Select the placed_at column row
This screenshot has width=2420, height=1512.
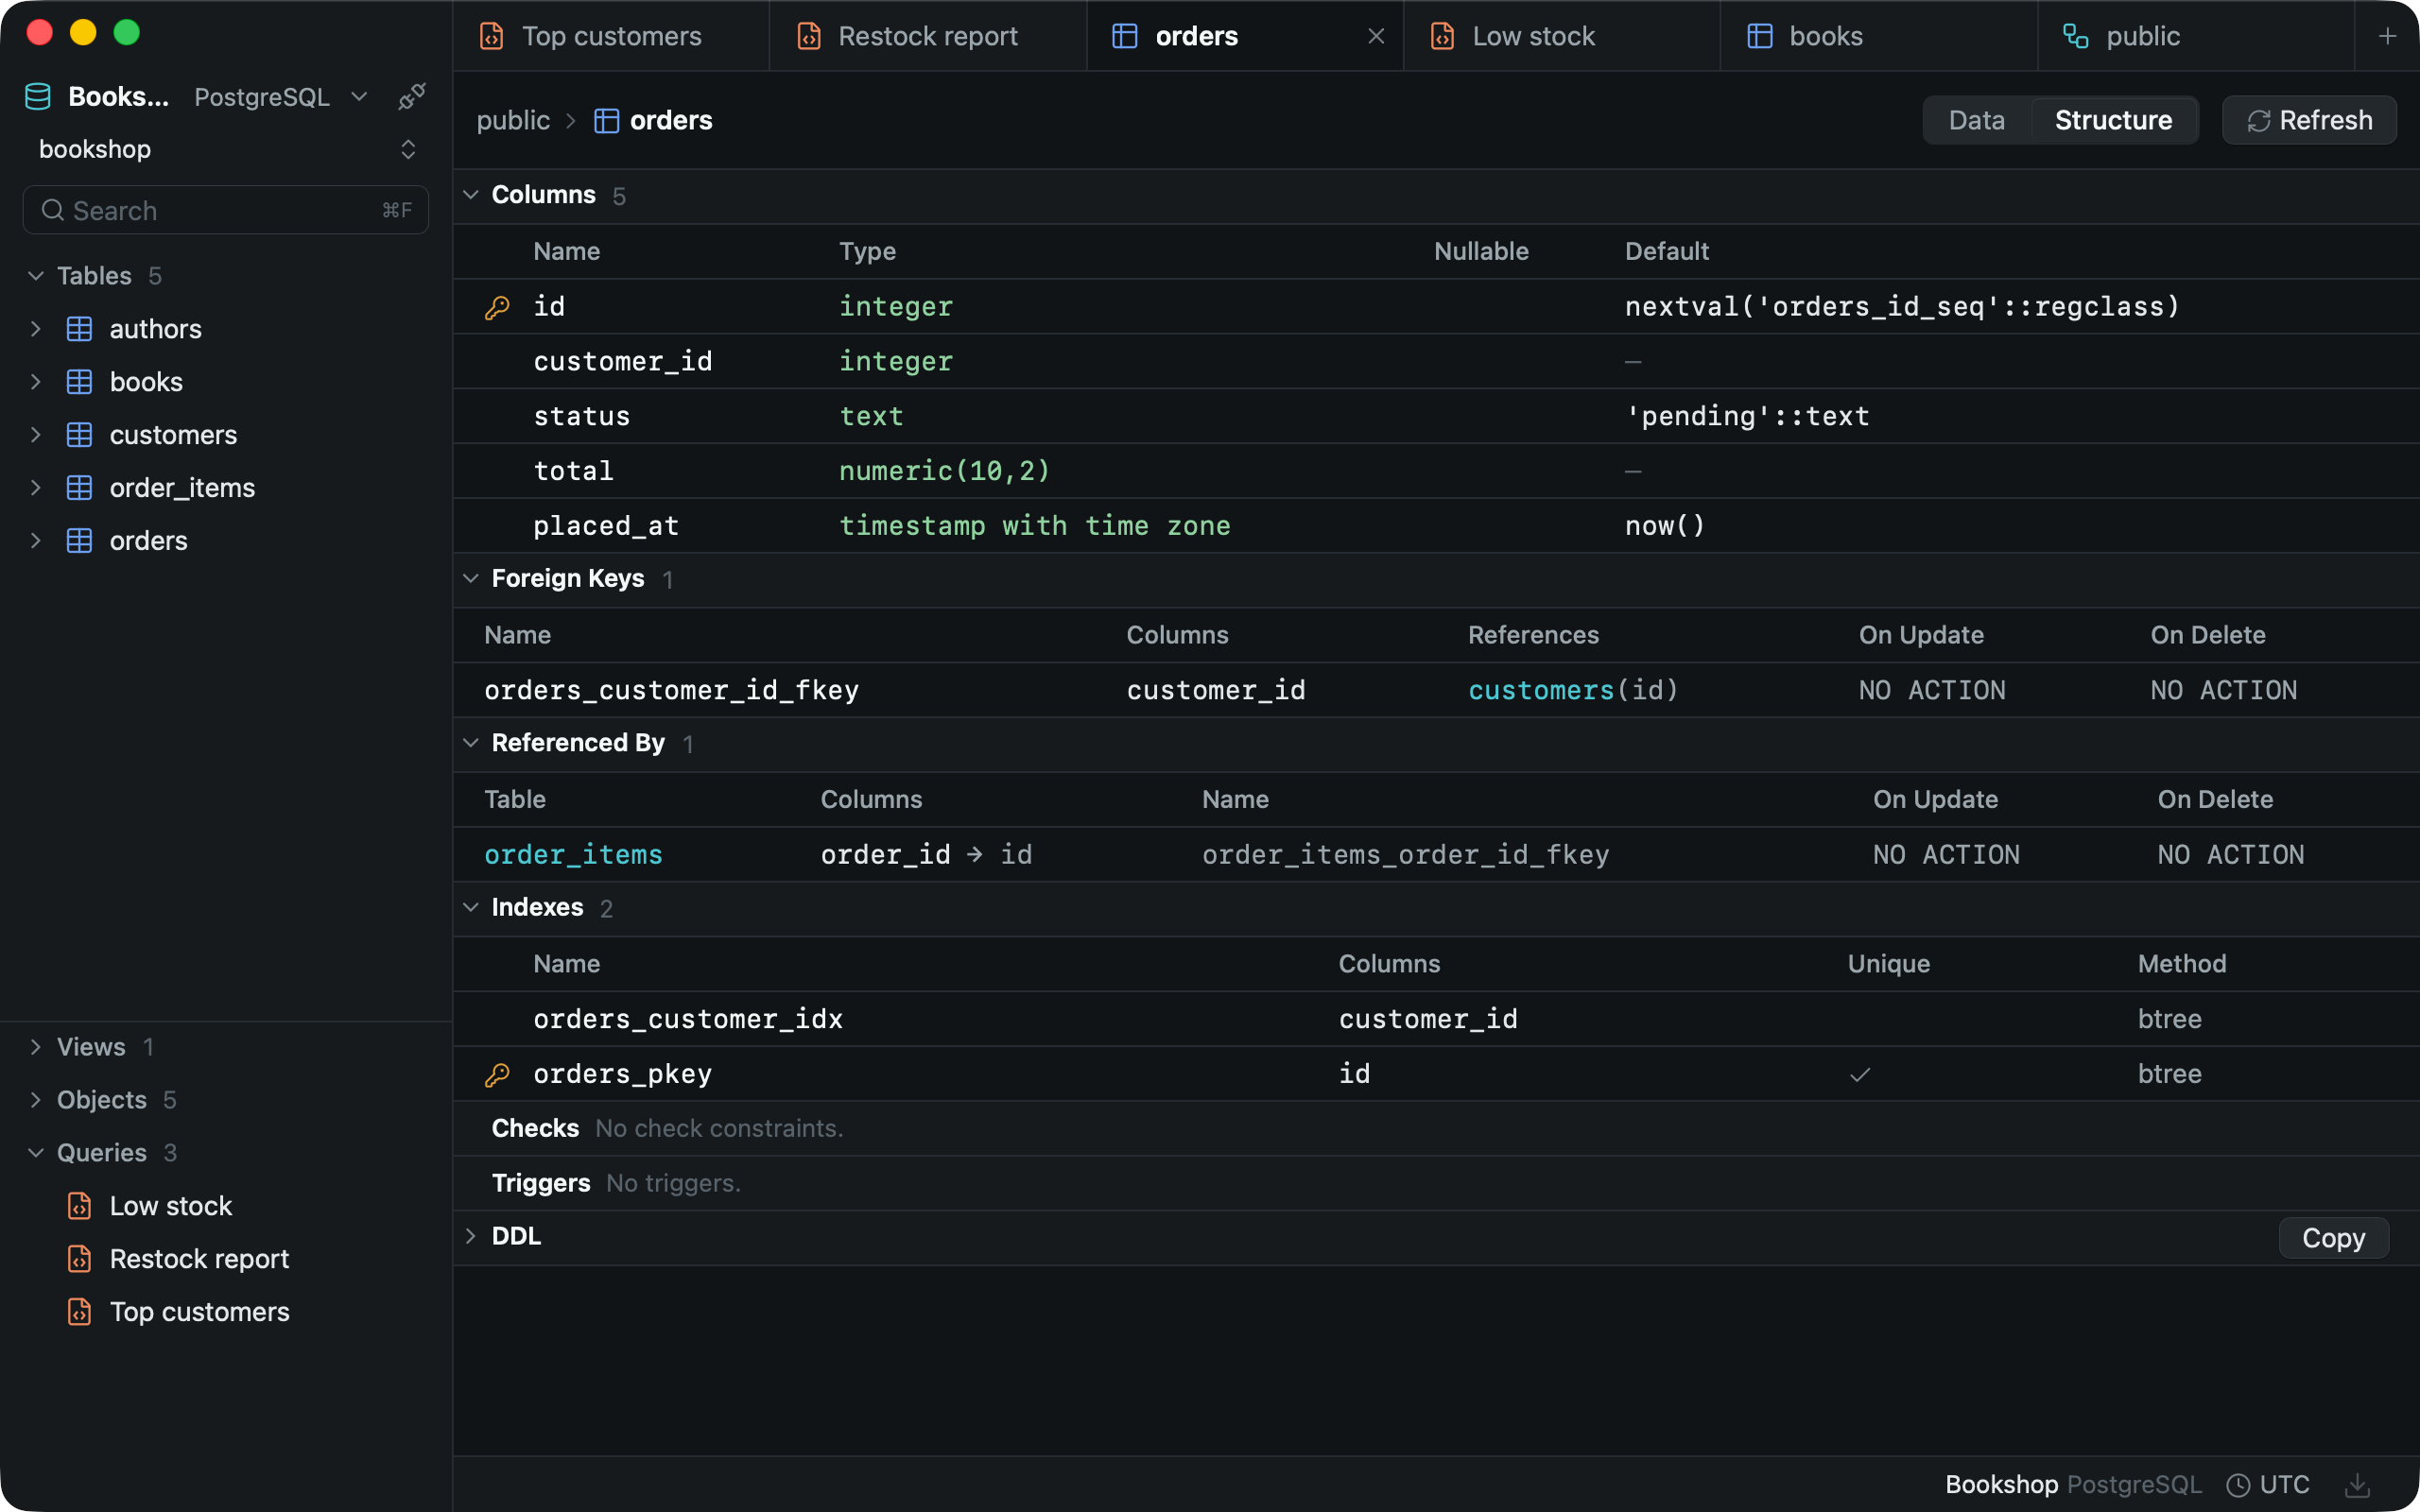click(x=1436, y=526)
